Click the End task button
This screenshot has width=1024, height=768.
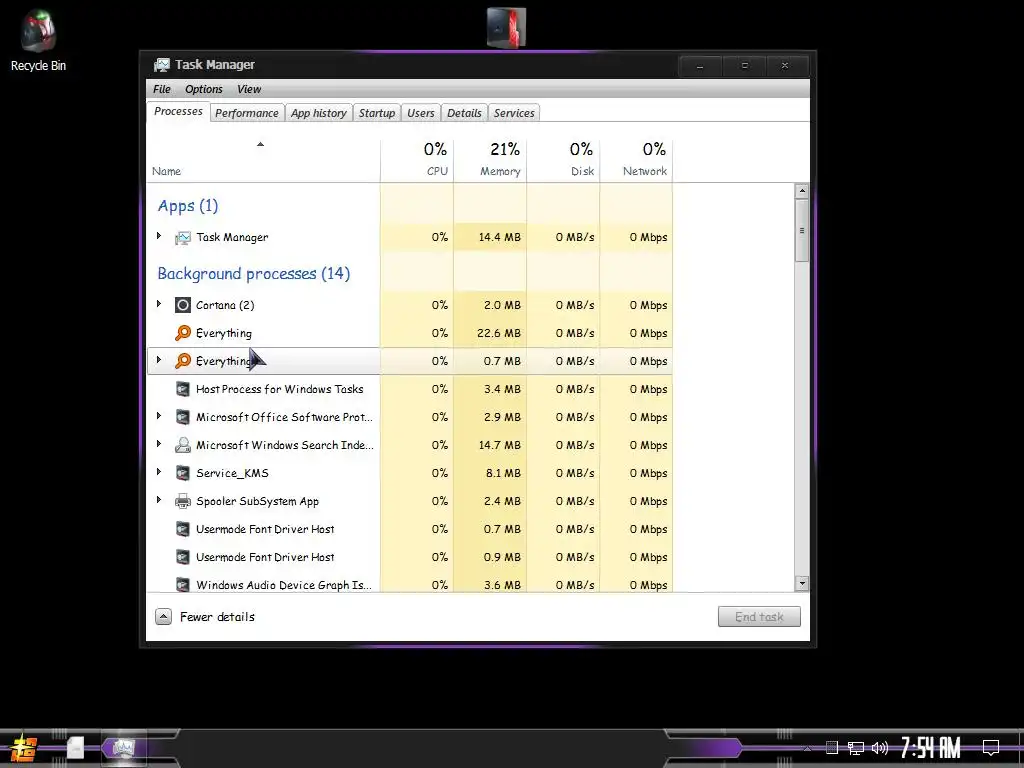coord(759,616)
